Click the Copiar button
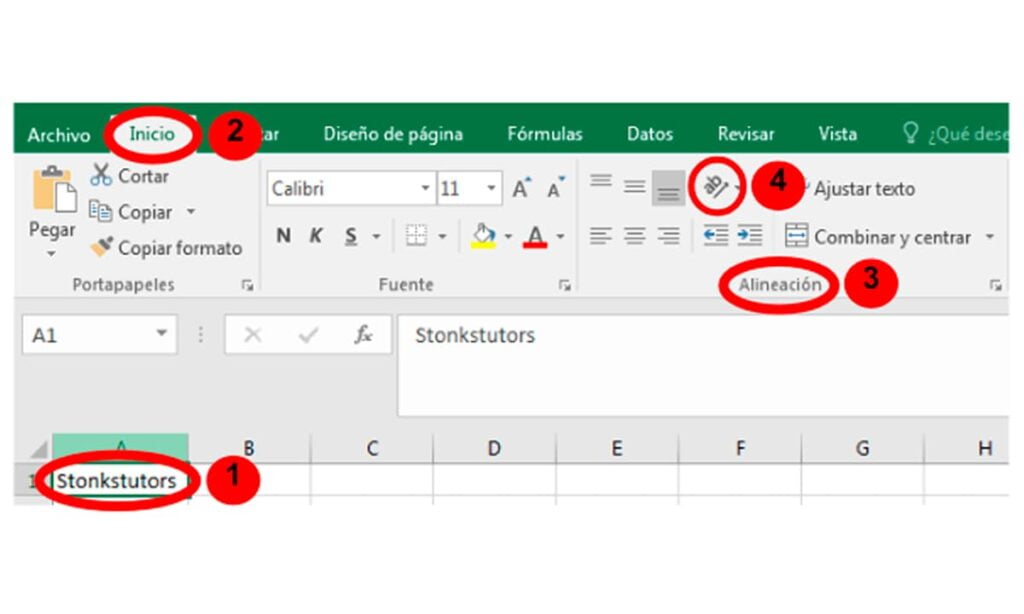Screen dimensions: 1024x614 (131, 212)
